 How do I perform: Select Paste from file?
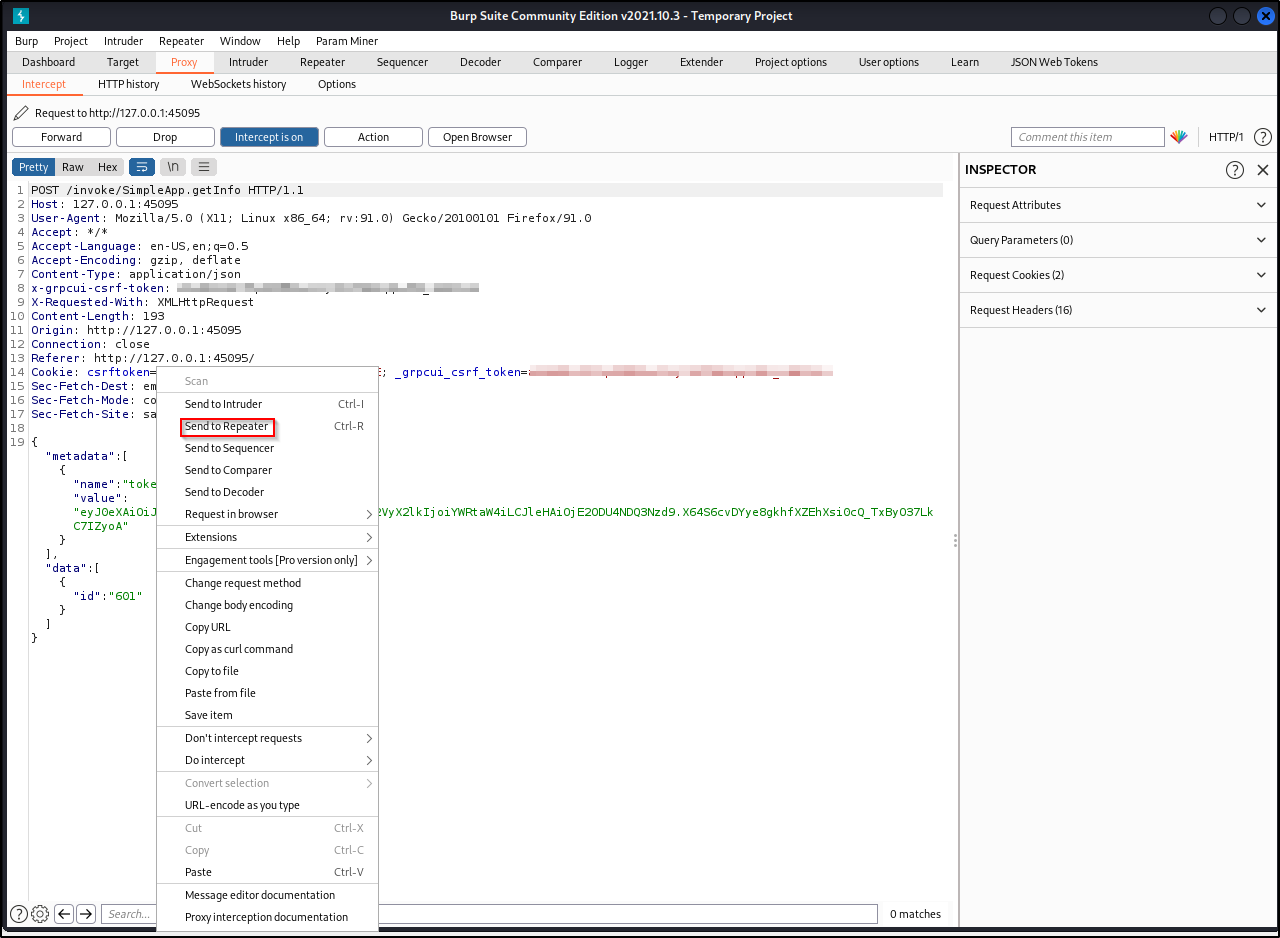coord(267,693)
